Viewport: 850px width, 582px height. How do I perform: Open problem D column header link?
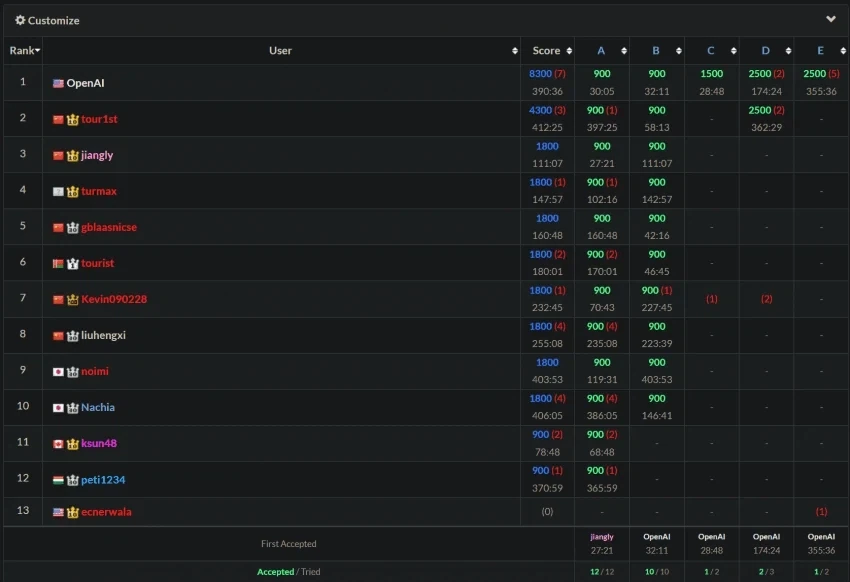coord(765,50)
